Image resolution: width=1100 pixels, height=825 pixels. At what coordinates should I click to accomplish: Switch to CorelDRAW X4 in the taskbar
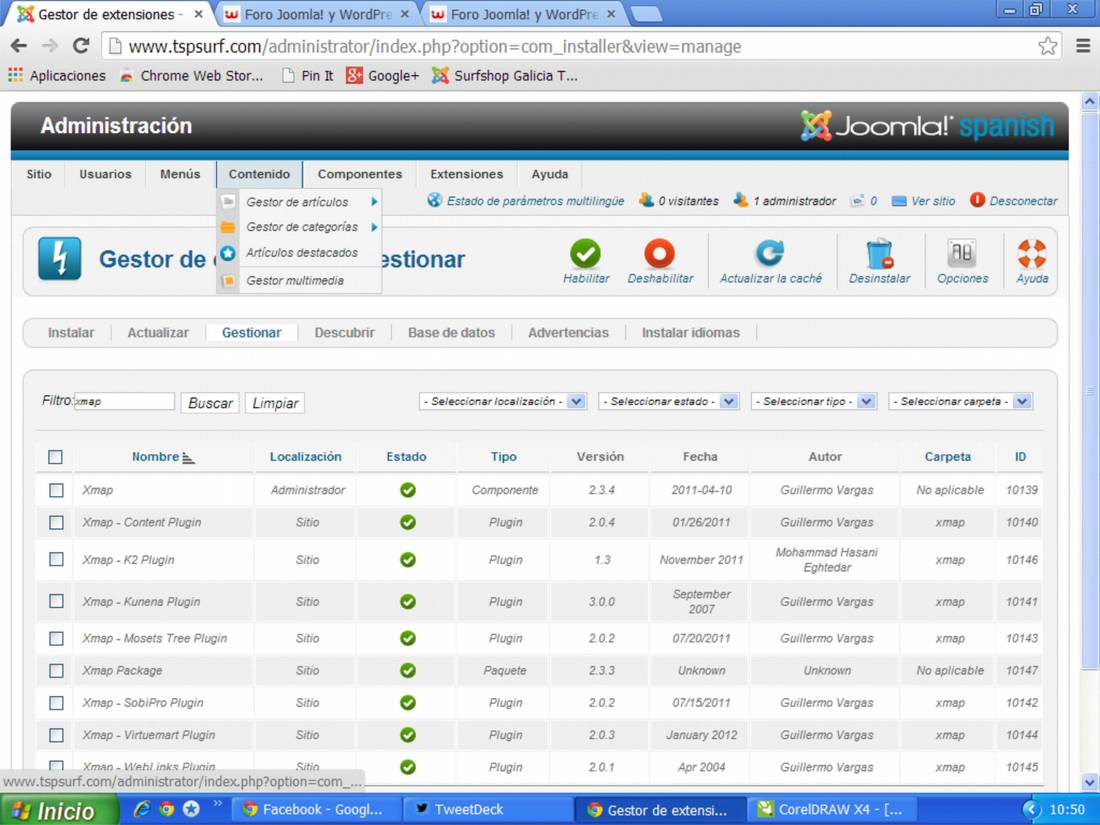pyautogui.click(x=833, y=810)
